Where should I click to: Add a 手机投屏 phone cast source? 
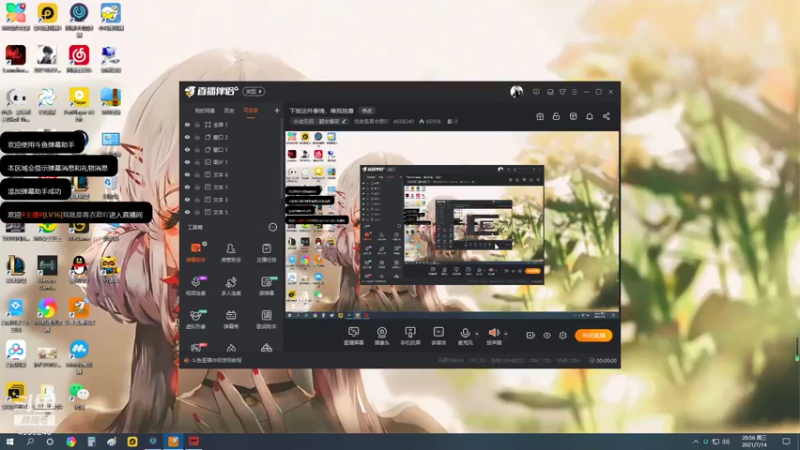point(410,336)
